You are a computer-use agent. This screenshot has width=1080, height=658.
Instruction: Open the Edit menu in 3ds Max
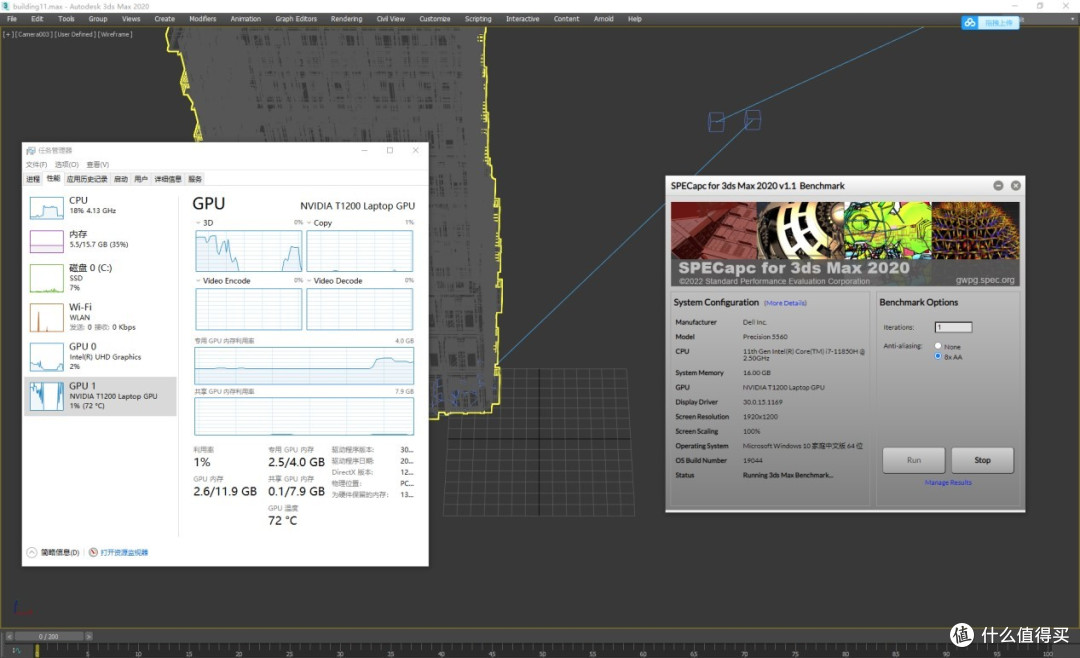pos(37,19)
